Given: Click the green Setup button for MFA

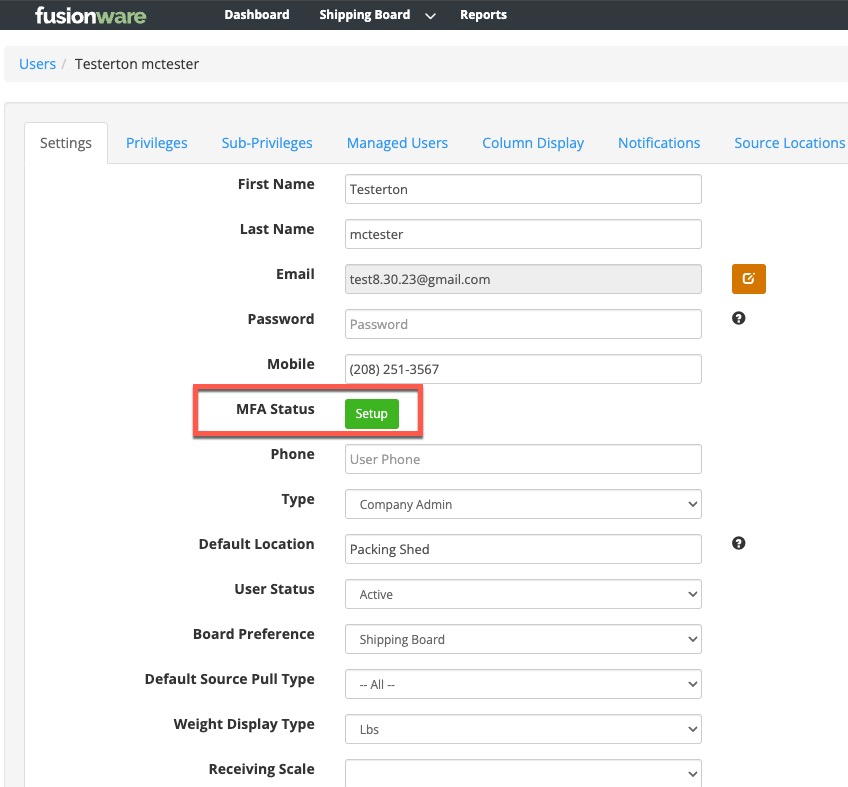Looking at the screenshot, I should (x=371, y=413).
